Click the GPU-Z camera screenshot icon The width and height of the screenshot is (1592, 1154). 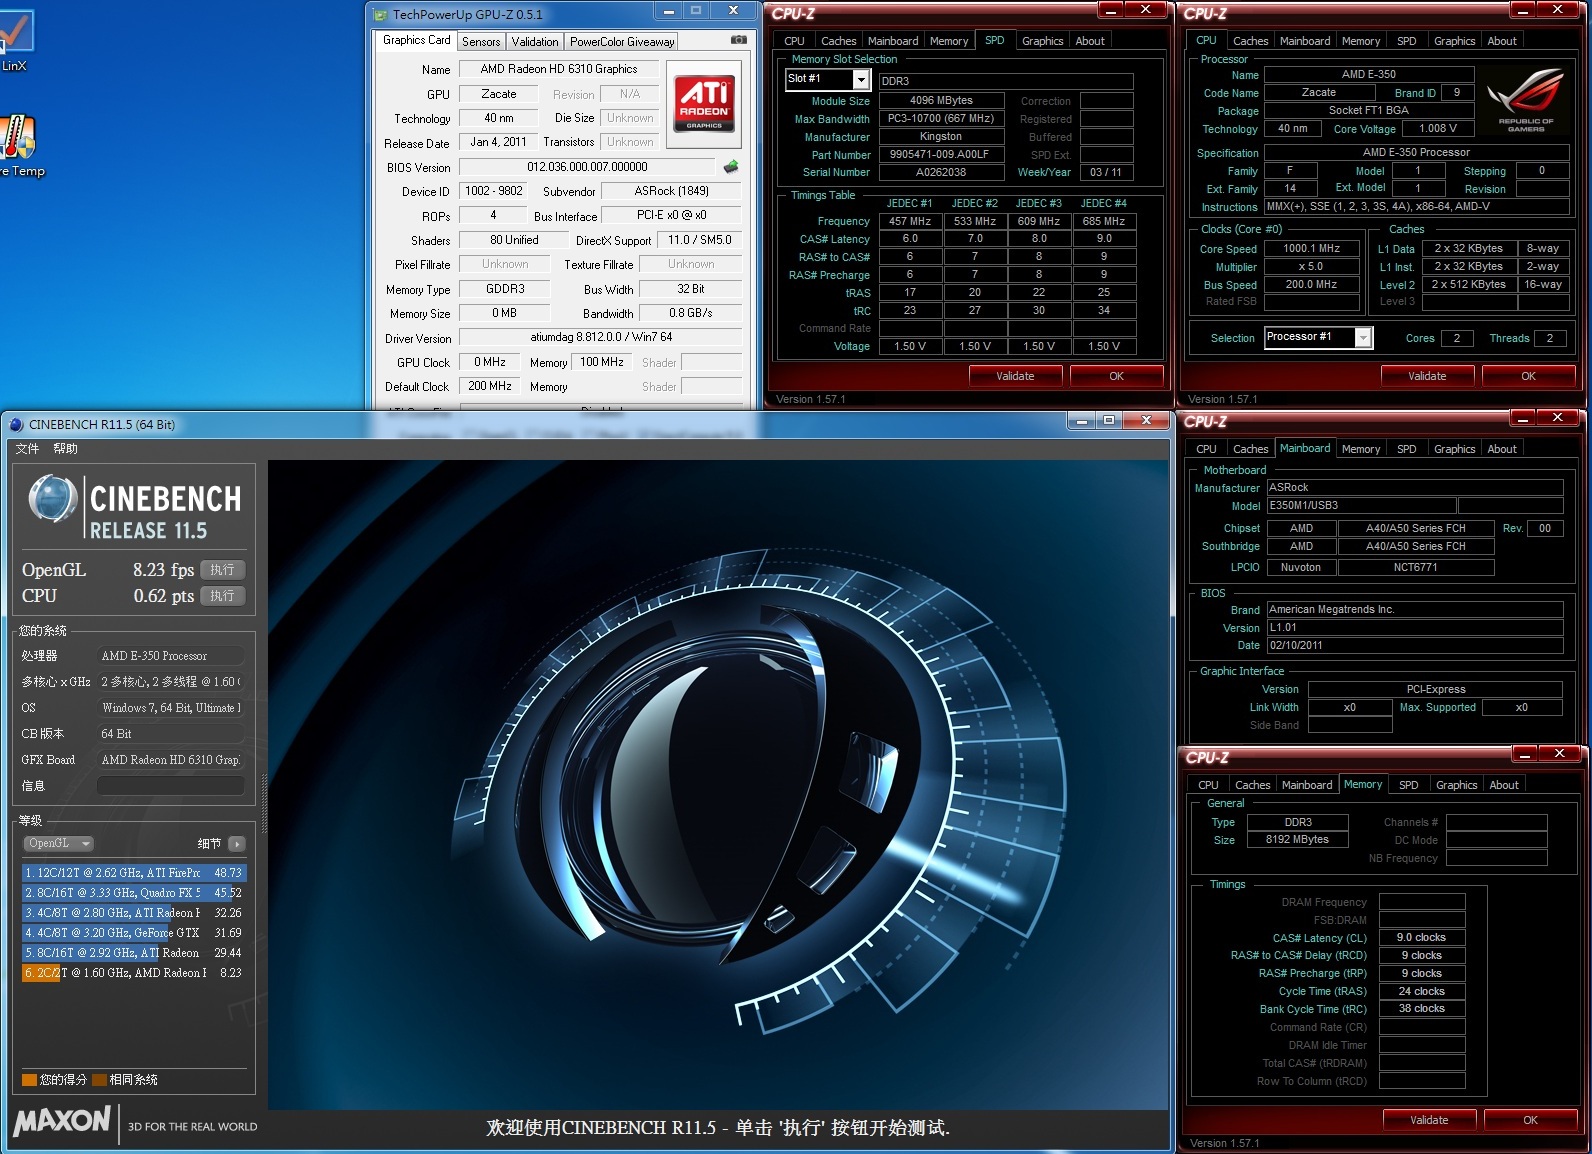pyautogui.click(x=738, y=40)
